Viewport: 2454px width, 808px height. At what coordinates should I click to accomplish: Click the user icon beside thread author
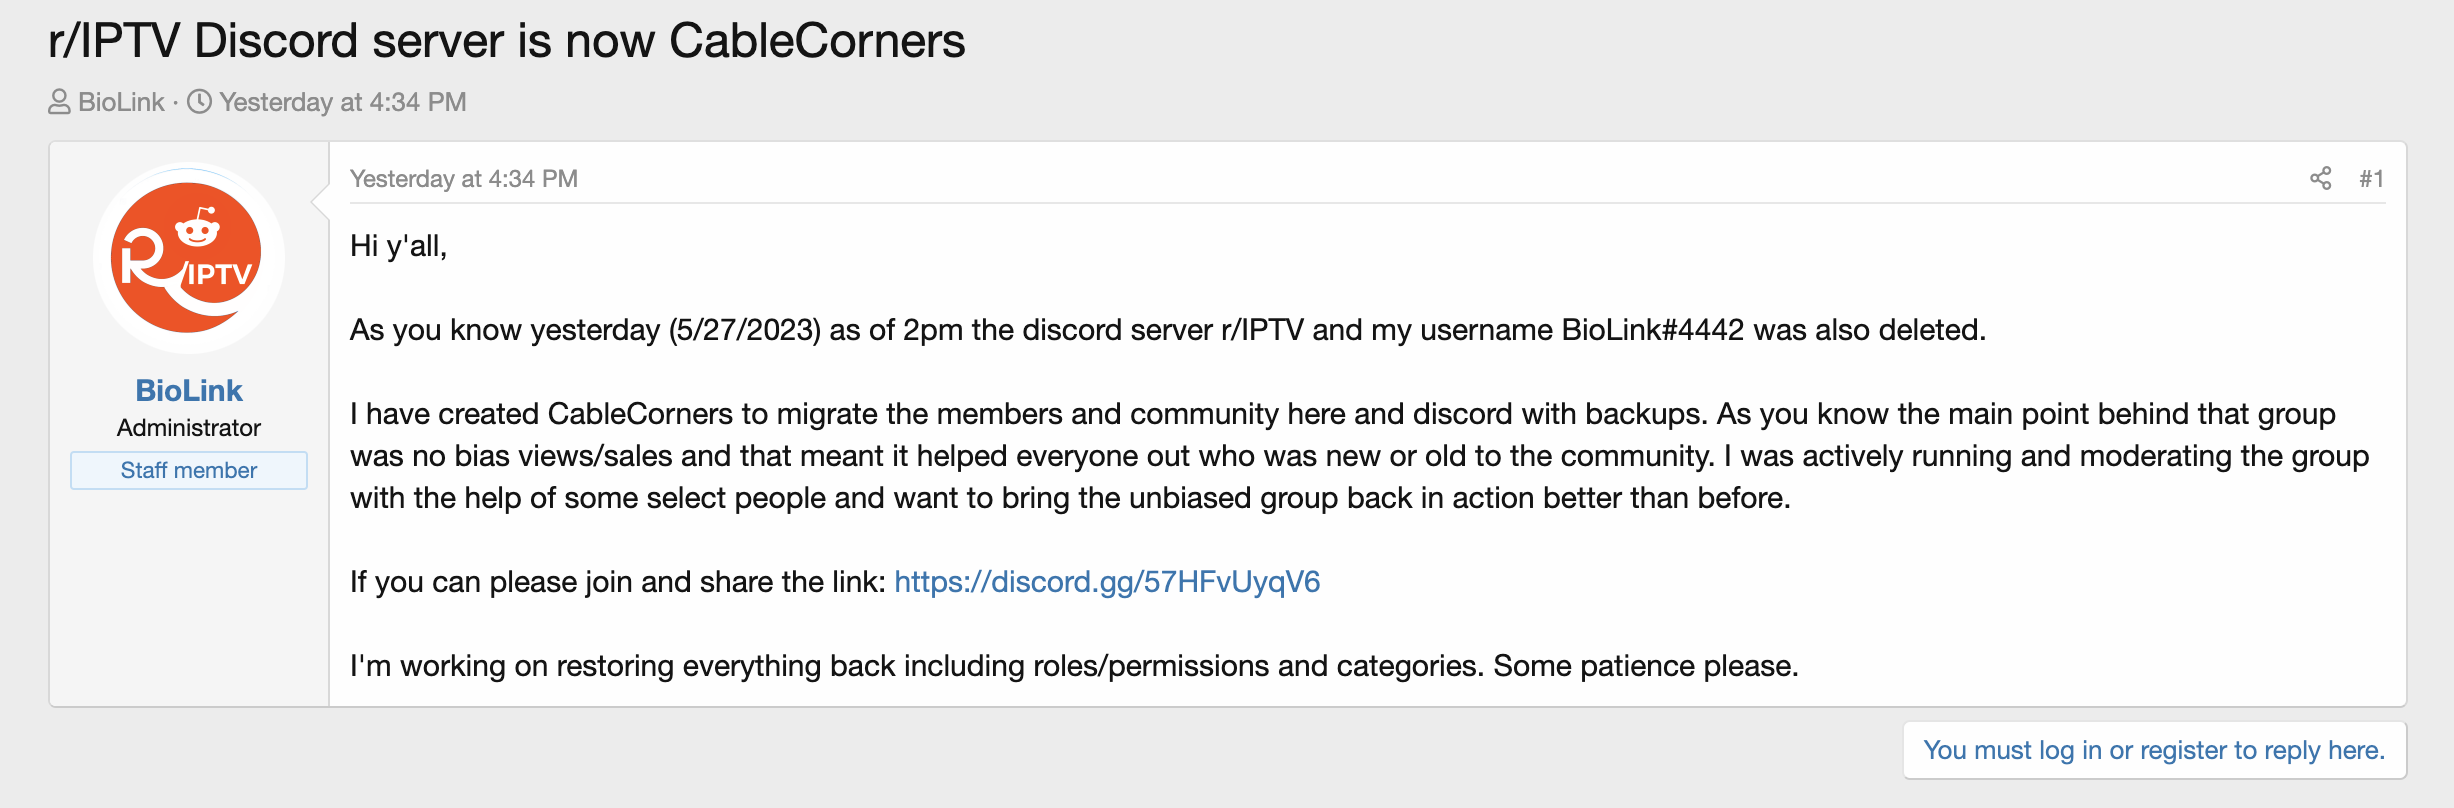point(59,102)
